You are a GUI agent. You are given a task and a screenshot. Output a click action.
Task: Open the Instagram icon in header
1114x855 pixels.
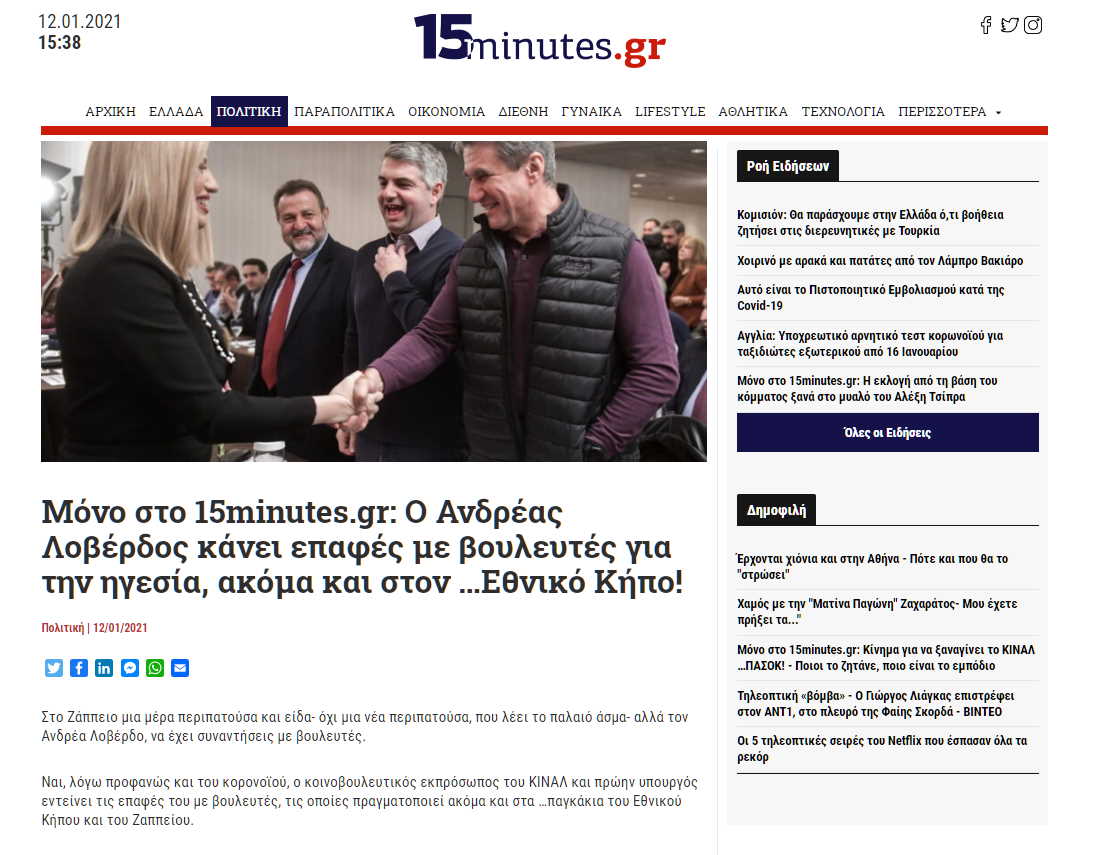tap(1033, 26)
